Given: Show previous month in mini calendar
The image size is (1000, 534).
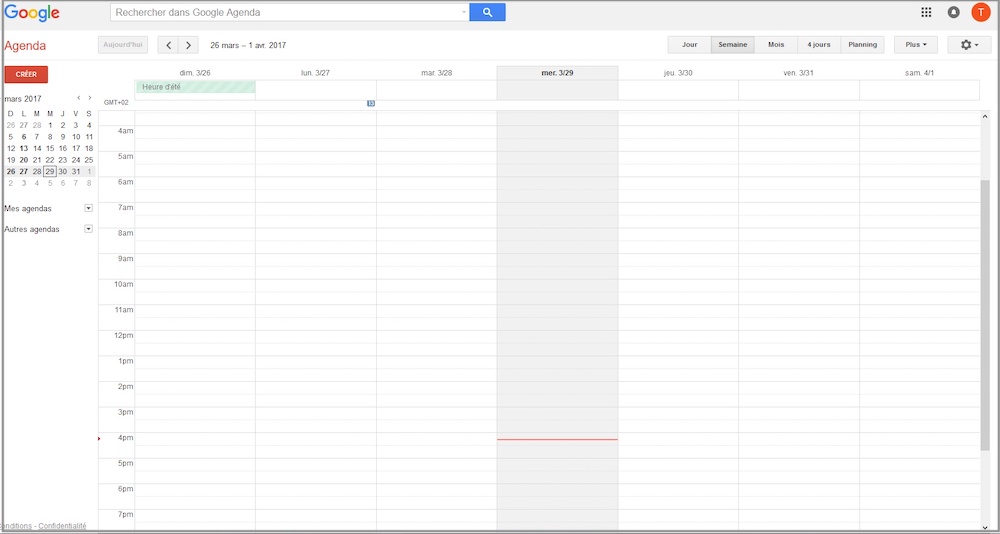Looking at the screenshot, I should coord(78,98).
